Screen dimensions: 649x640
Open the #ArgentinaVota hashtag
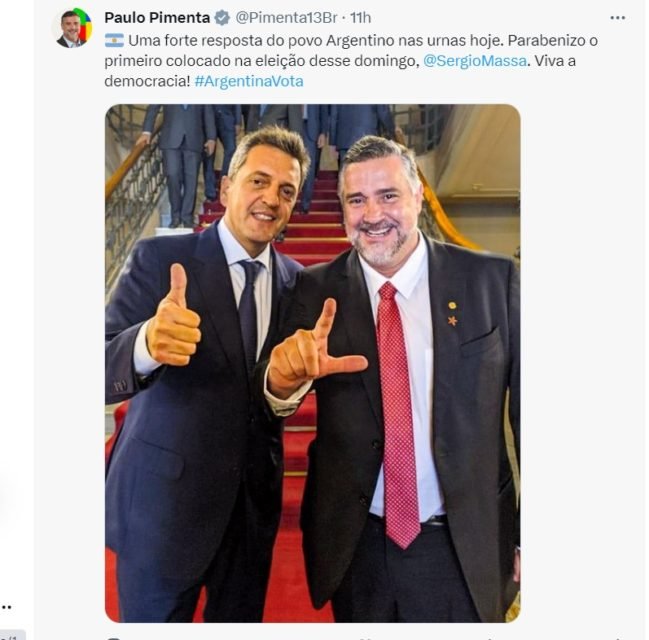pos(249,81)
